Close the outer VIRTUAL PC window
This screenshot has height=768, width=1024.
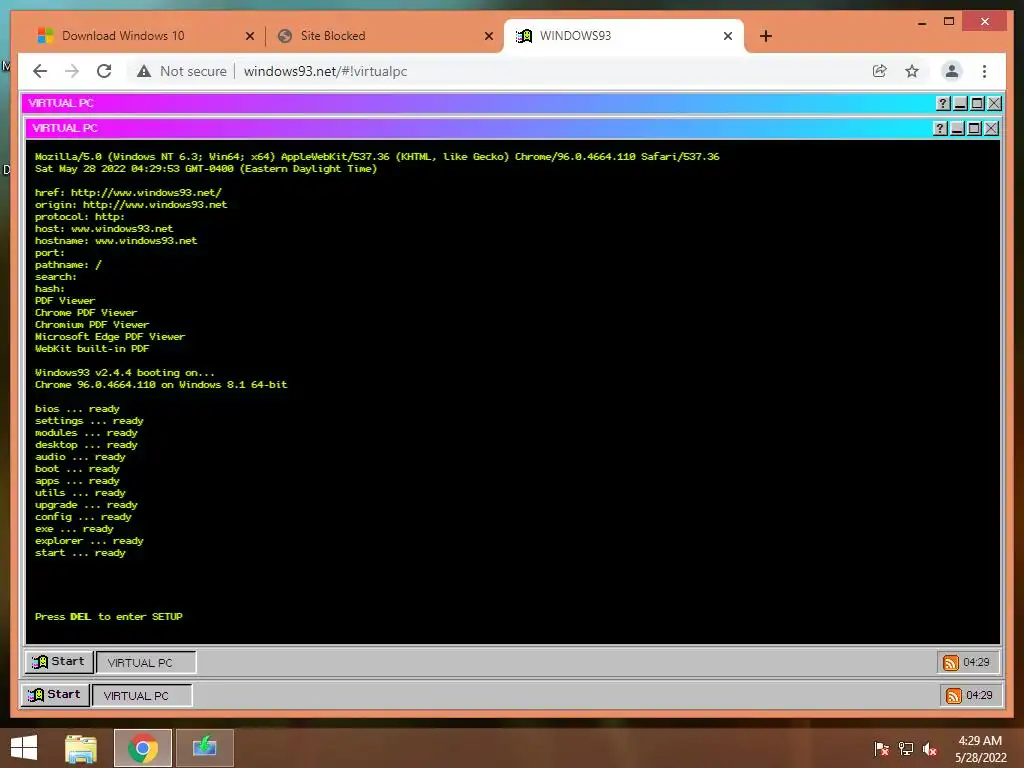[x=994, y=103]
